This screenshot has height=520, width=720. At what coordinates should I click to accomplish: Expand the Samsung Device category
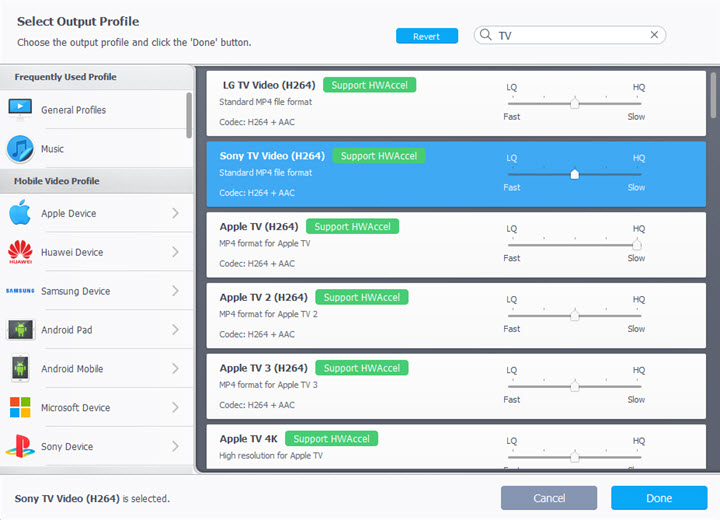pos(175,291)
